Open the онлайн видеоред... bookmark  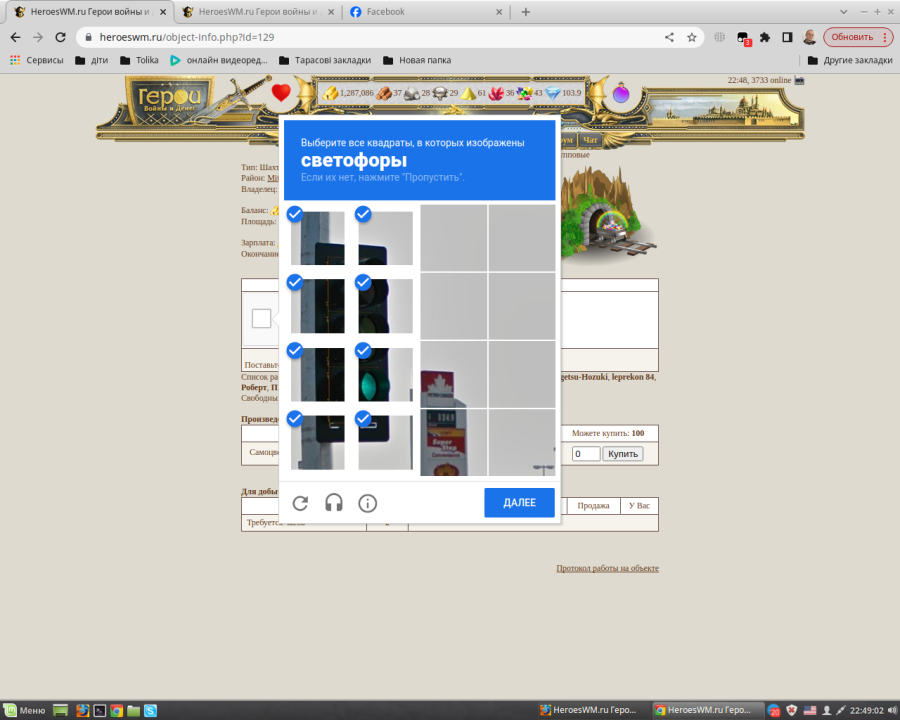[219, 60]
